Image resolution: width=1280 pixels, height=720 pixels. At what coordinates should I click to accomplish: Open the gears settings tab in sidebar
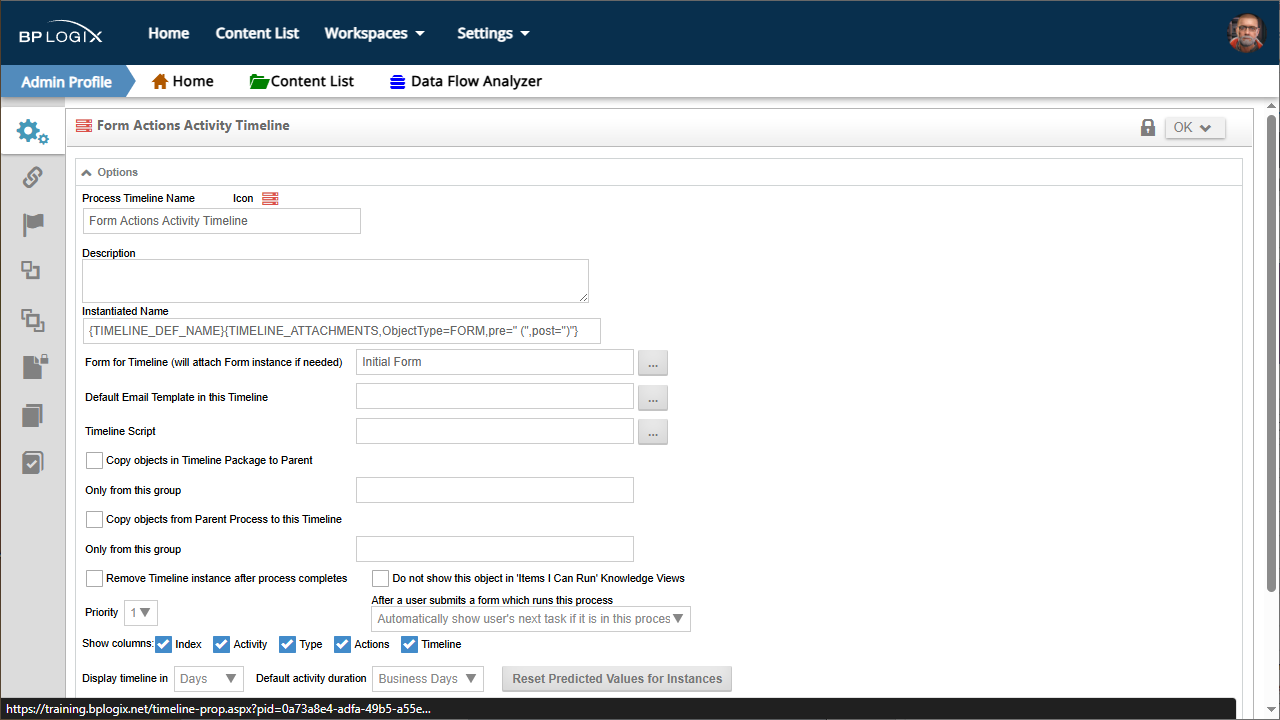[x=32, y=131]
